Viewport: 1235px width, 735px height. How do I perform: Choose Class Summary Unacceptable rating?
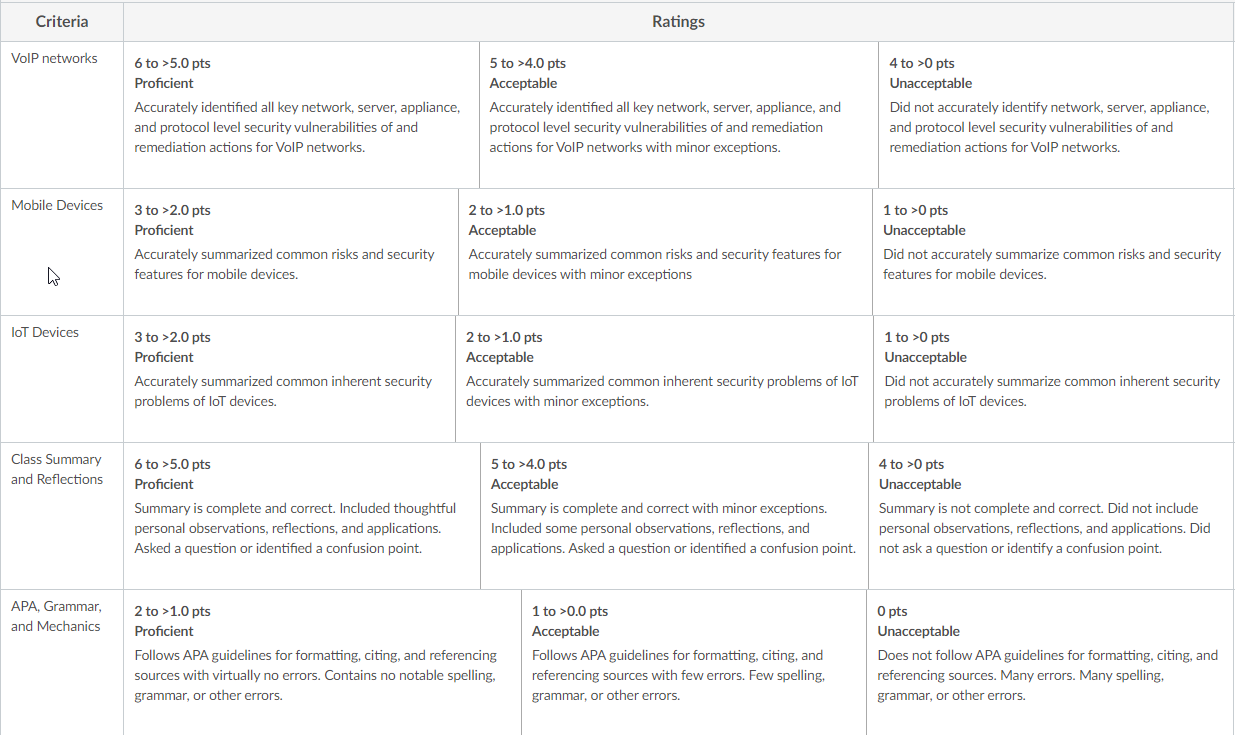tap(1051, 516)
